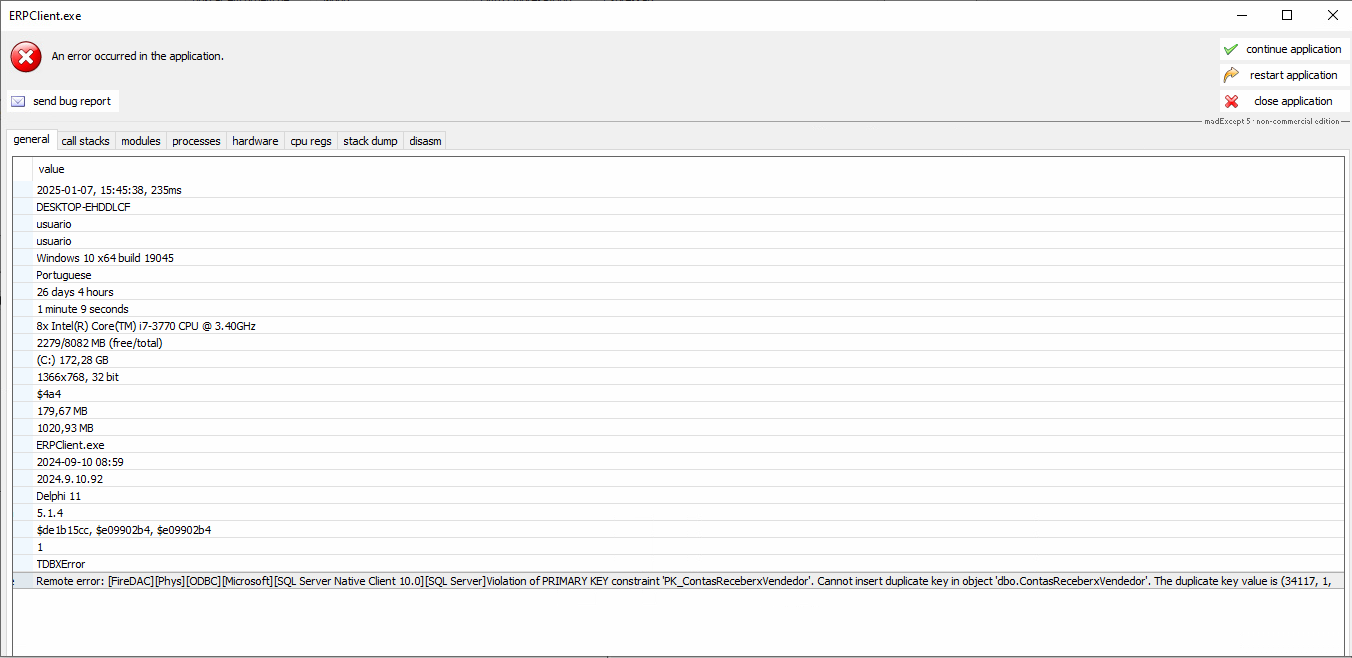
Task: Open the call stacks tab
Action: [85, 141]
